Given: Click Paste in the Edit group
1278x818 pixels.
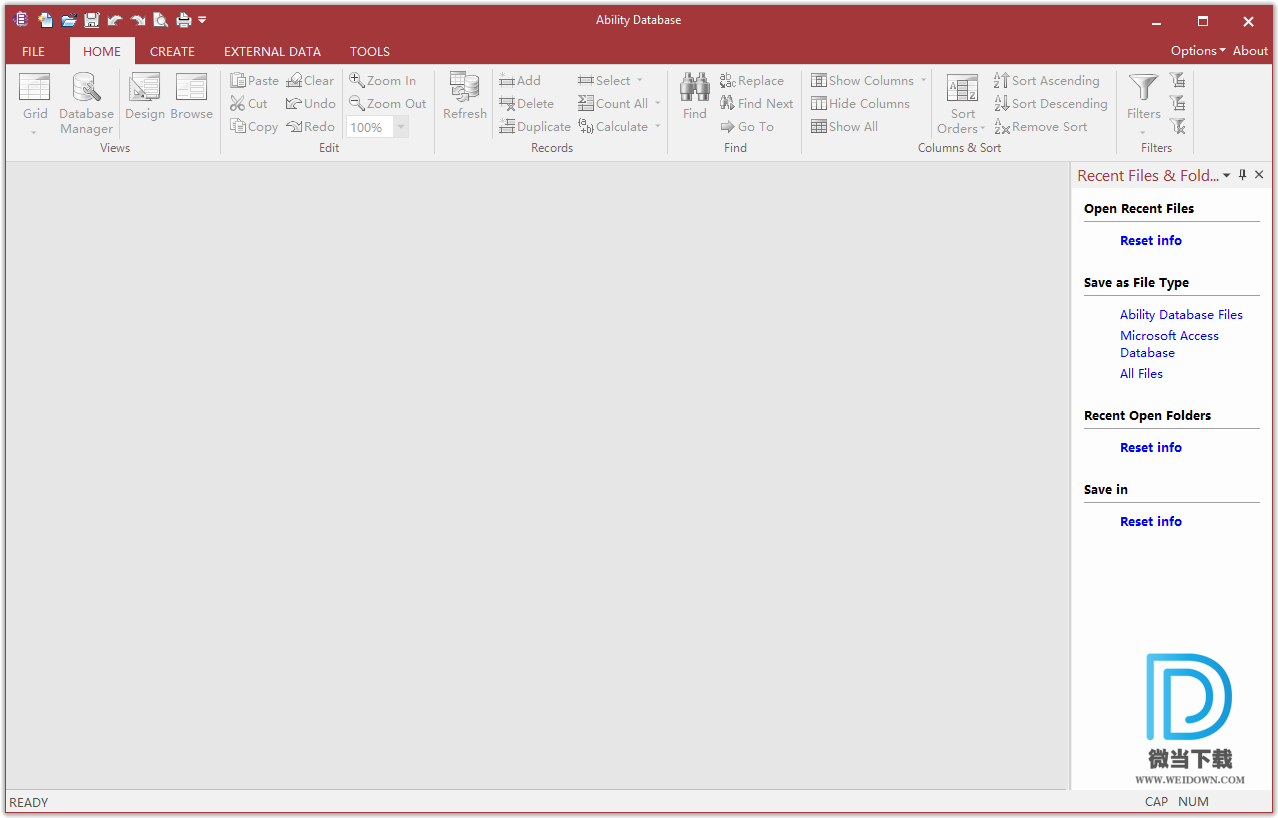Looking at the screenshot, I should pyautogui.click(x=254, y=81).
